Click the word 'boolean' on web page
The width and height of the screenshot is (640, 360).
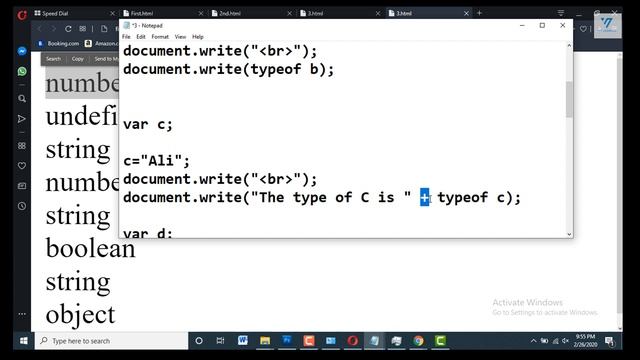(x=90, y=248)
